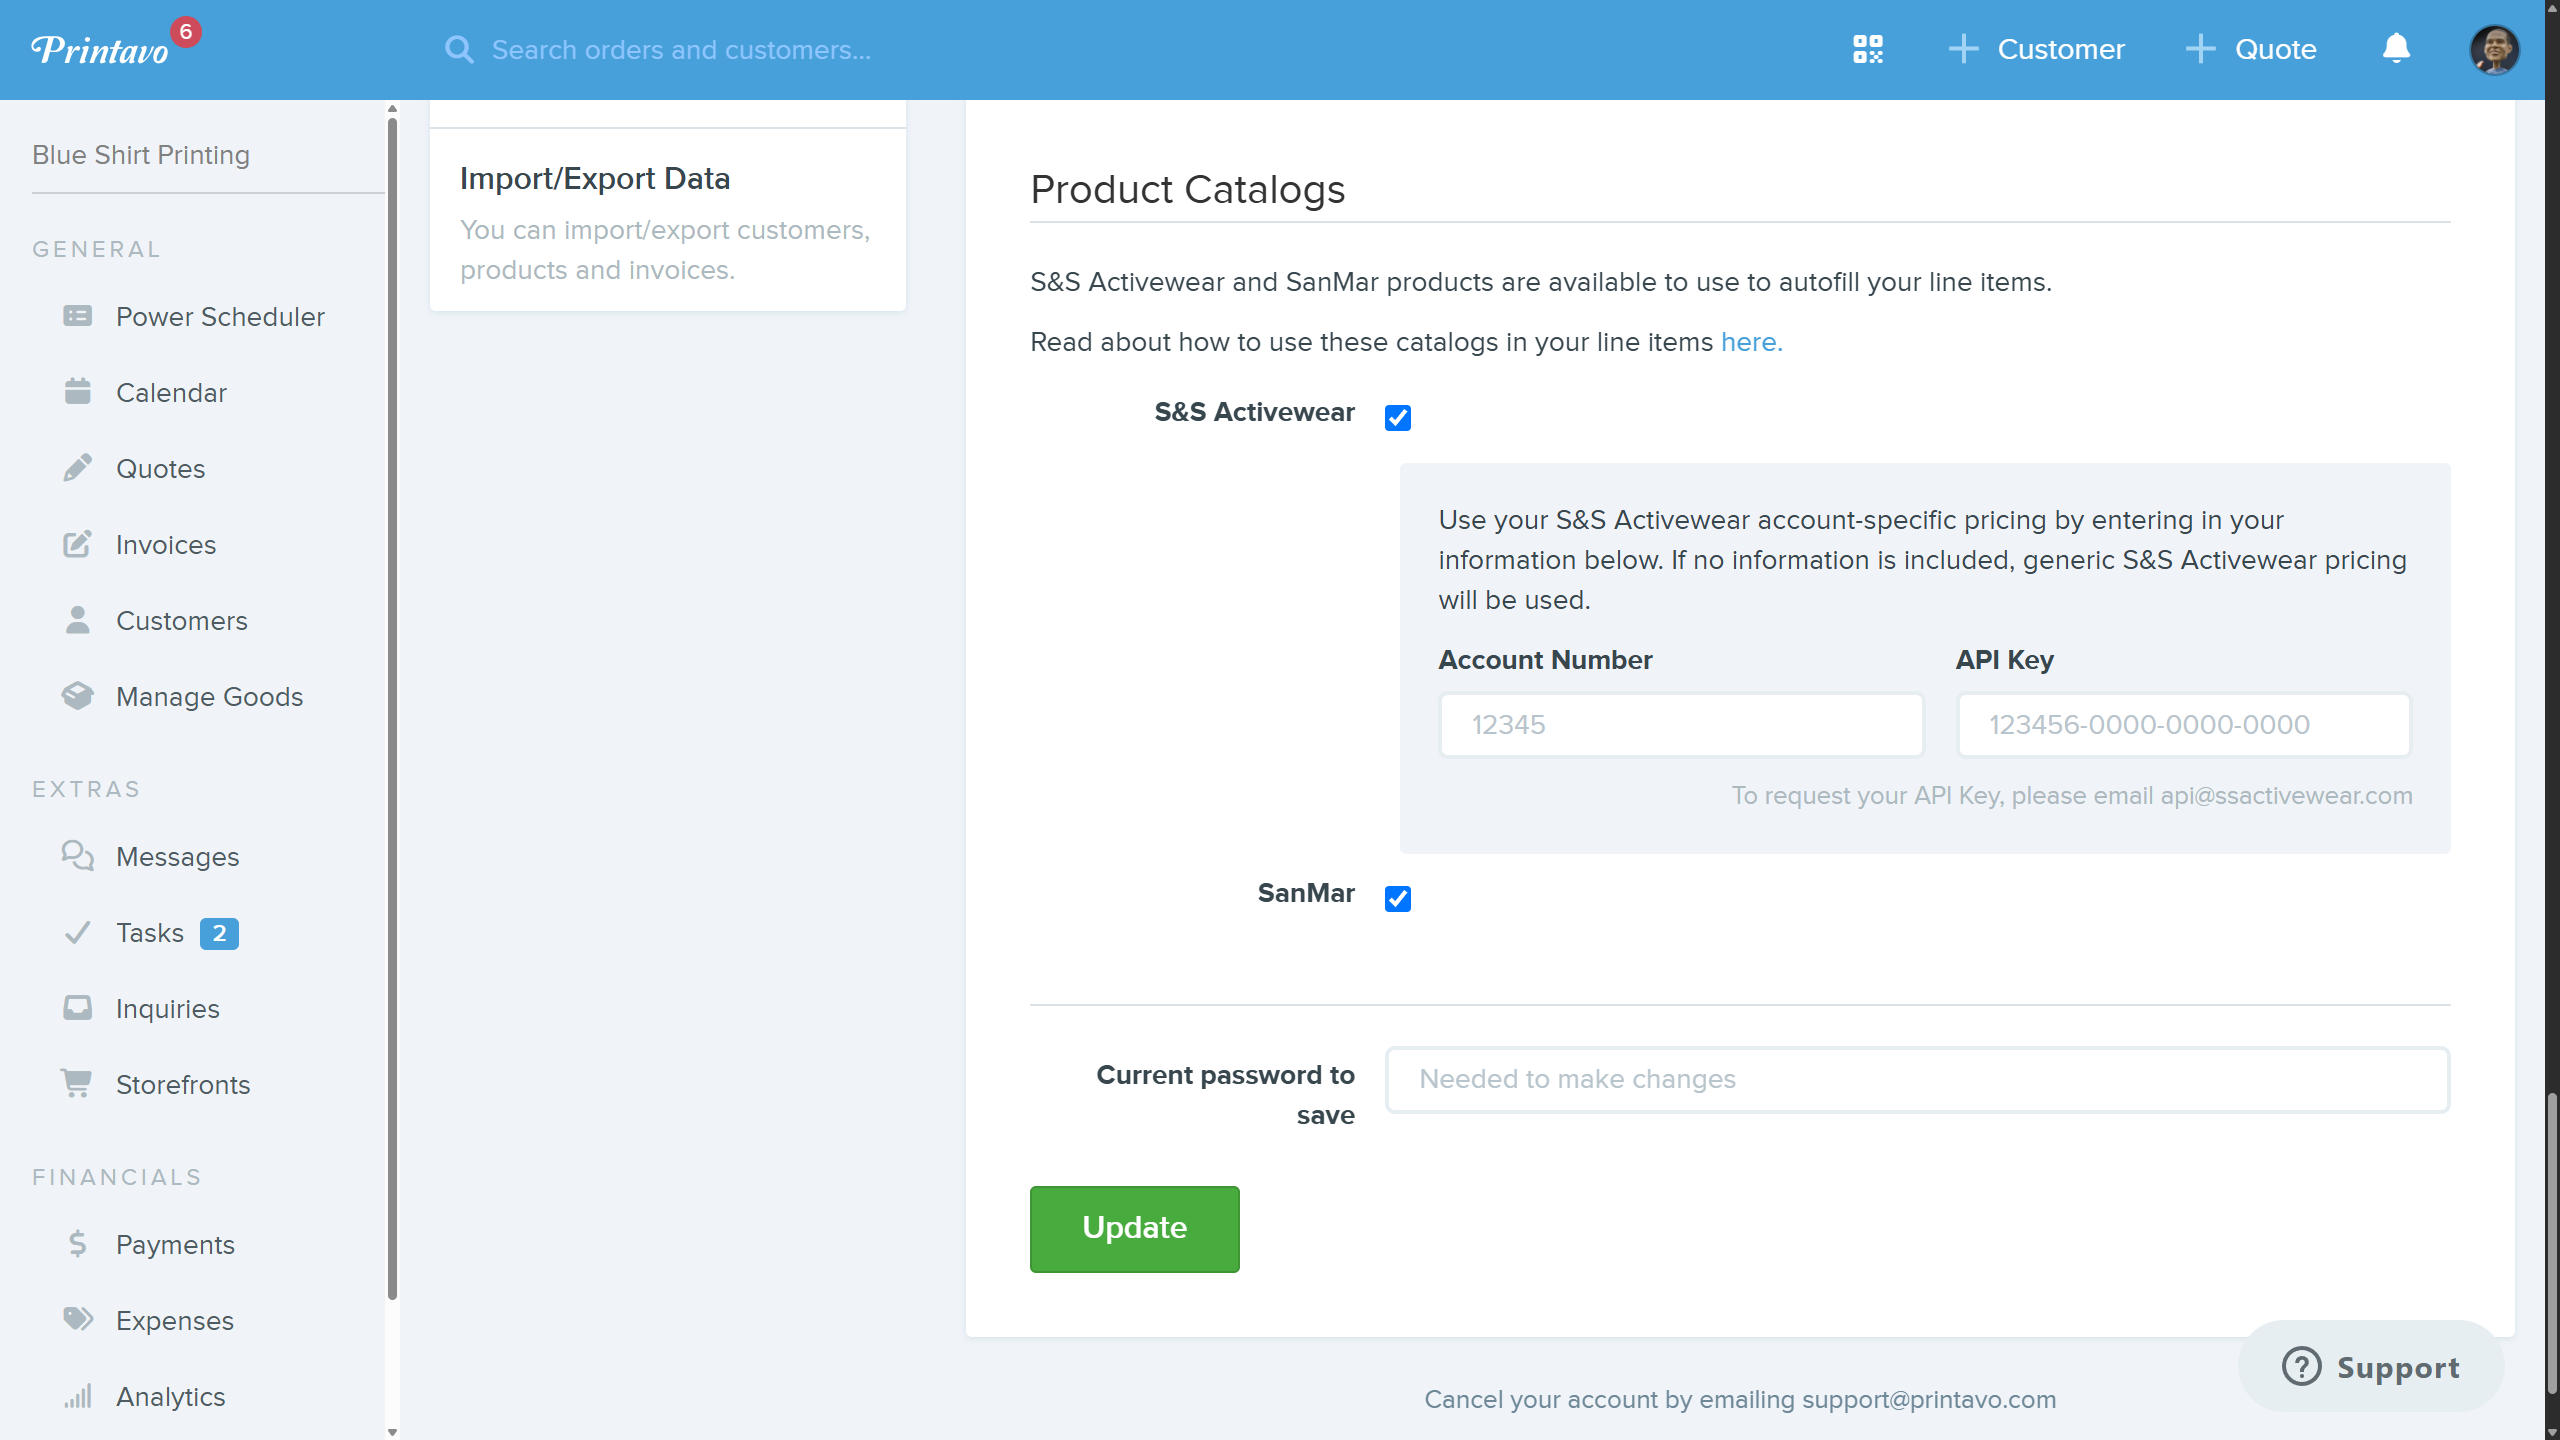Viewport: 2560px width, 1440px height.
Task: Click the sidebar scrollbar up arrow
Action: pyautogui.click(x=392, y=108)
